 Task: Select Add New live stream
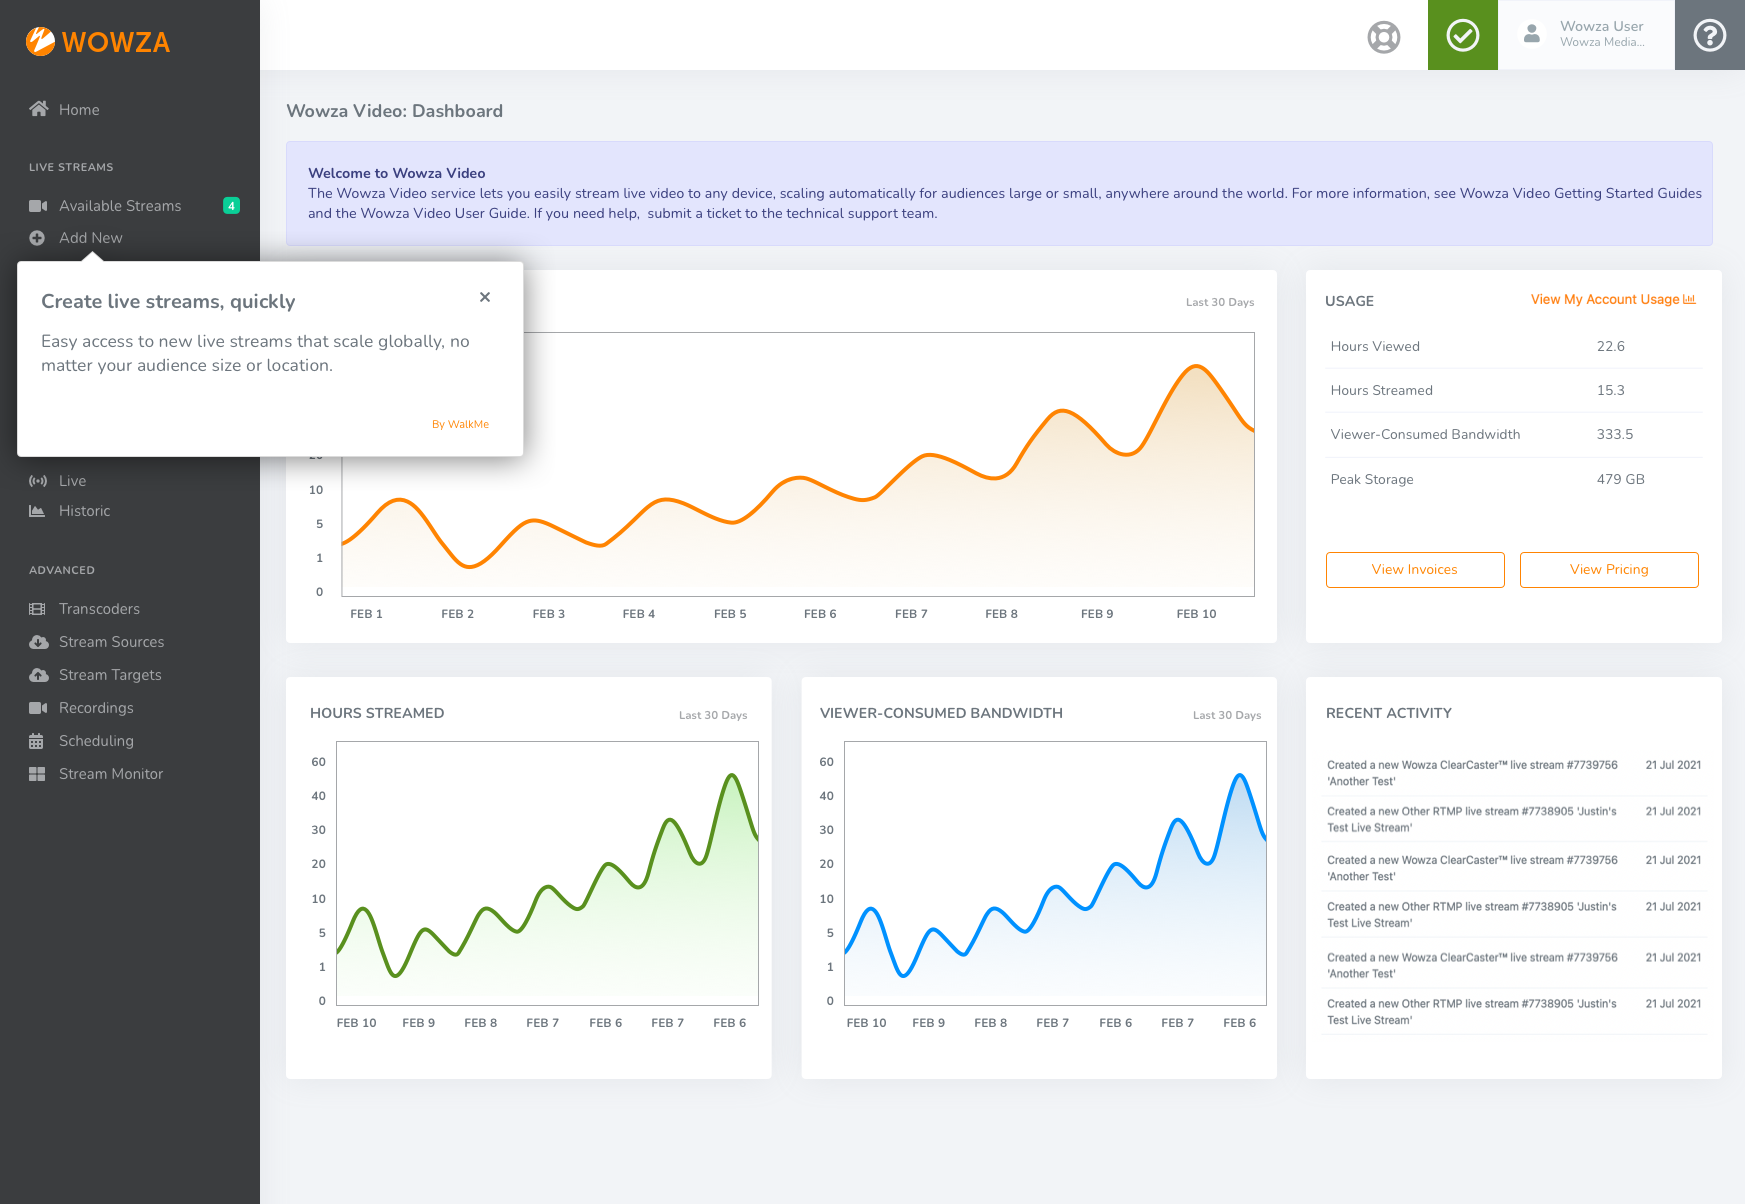click(x=90, y=238)
